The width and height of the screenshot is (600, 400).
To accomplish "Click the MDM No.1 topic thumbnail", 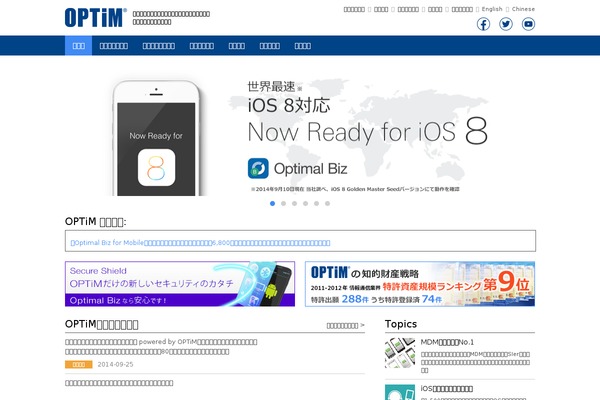I will [400, 353].
